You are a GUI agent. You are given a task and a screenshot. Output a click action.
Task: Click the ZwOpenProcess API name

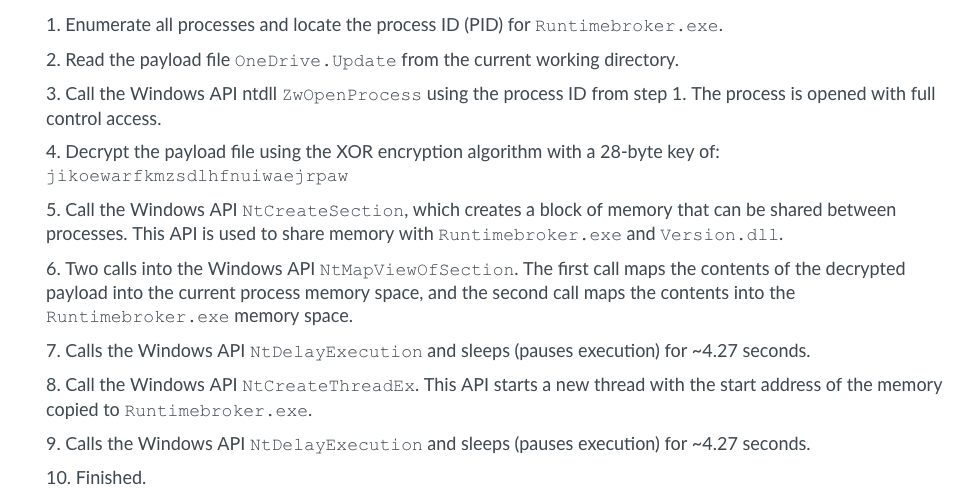[352, 95]
